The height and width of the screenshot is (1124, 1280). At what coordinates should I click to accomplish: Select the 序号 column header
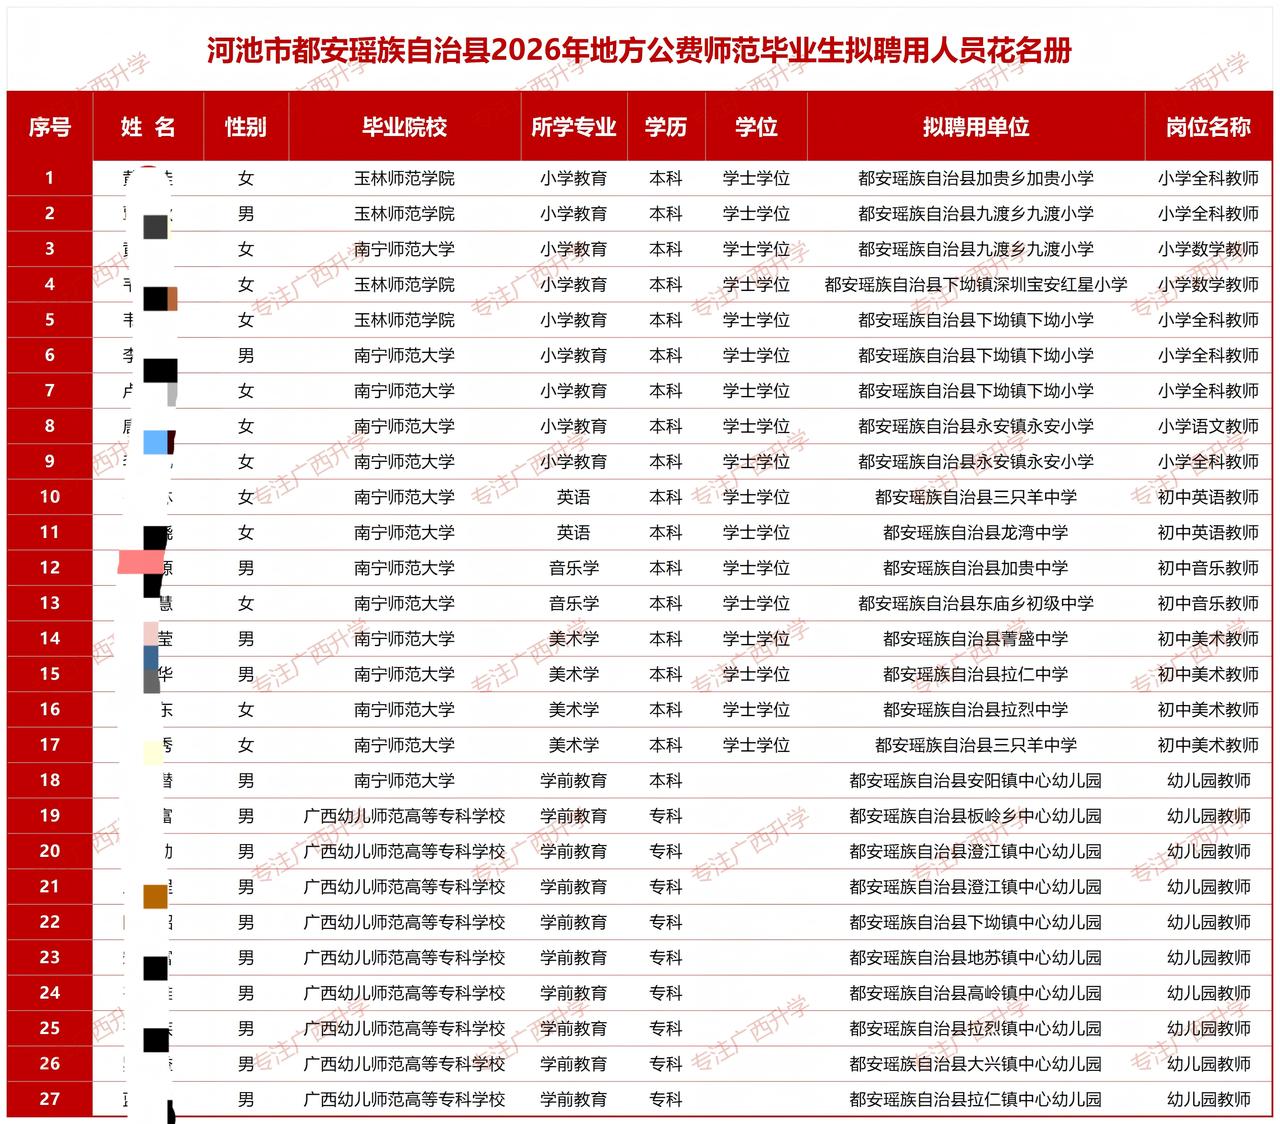pos(50,127)
